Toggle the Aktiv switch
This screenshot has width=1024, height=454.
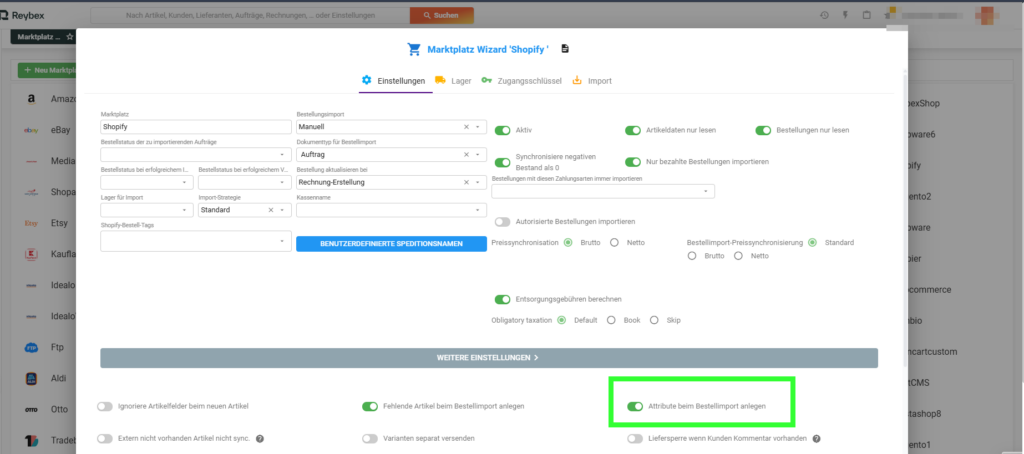[502, 131]
